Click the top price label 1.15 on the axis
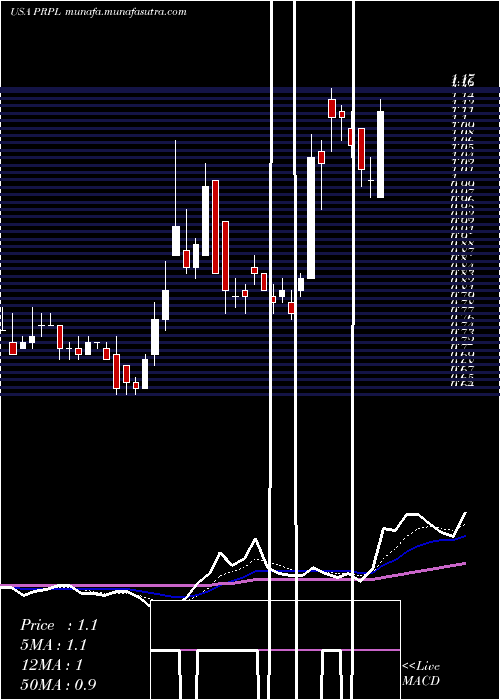This screenshot has height=700, width=500. [x=462, y=81]
